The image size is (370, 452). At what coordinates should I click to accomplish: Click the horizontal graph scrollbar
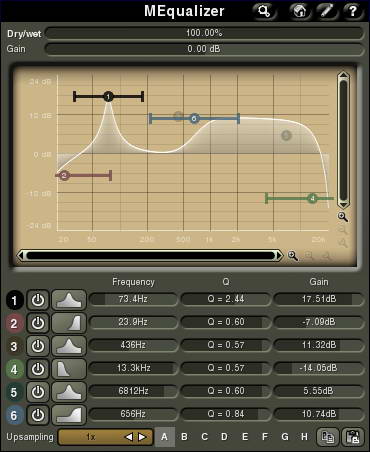(x=150, y=256)
